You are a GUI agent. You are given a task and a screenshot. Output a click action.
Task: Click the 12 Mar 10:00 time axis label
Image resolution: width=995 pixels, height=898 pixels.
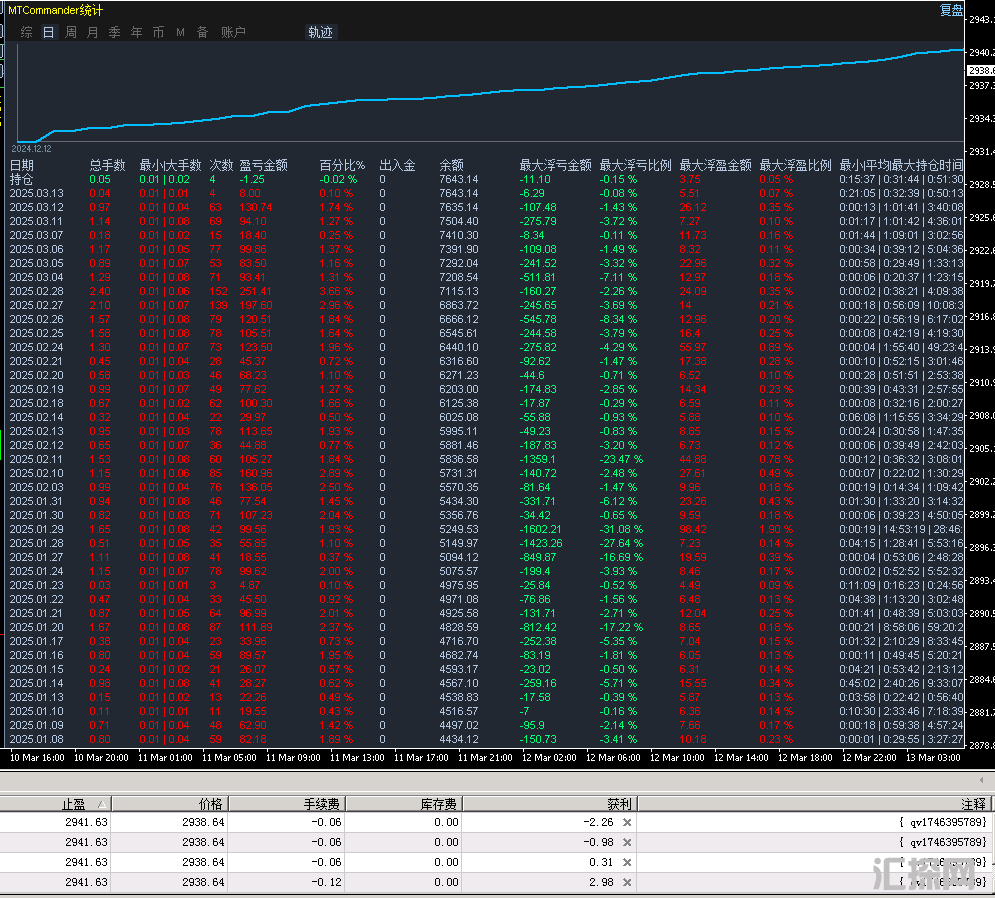click(677, 758)
